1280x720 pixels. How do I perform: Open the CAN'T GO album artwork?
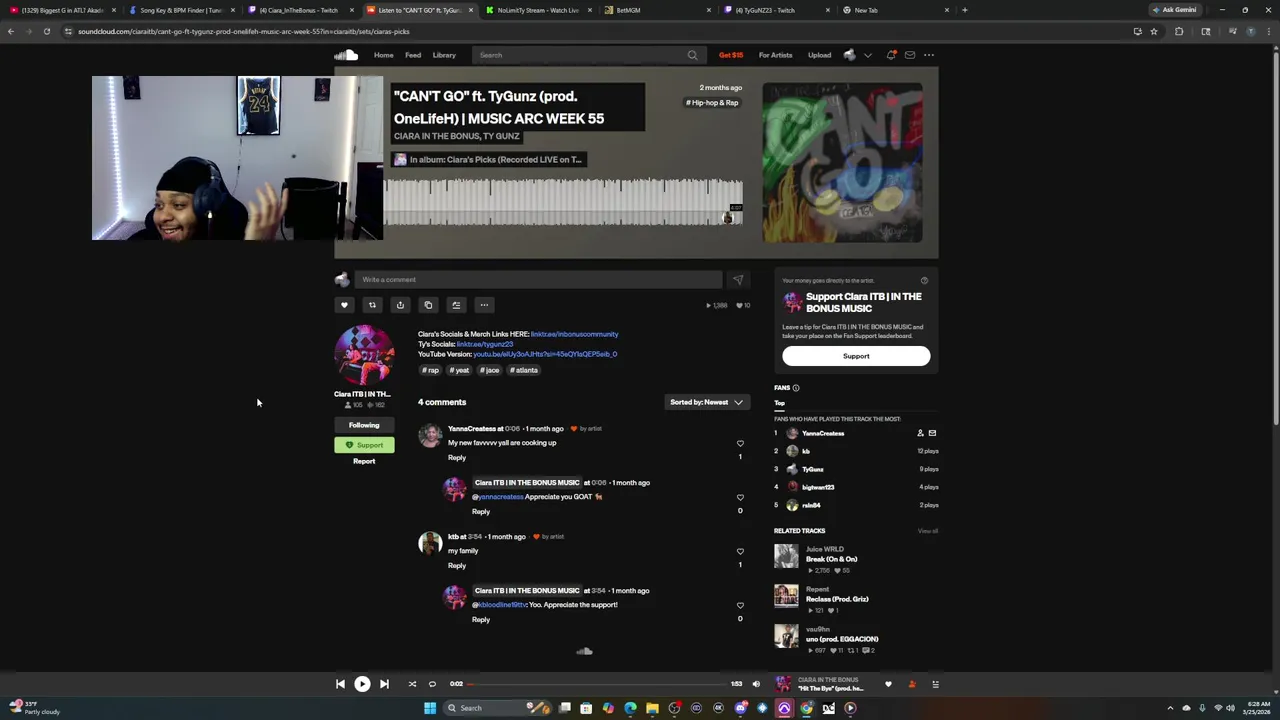pyautogui.click(x=843, y=163)
